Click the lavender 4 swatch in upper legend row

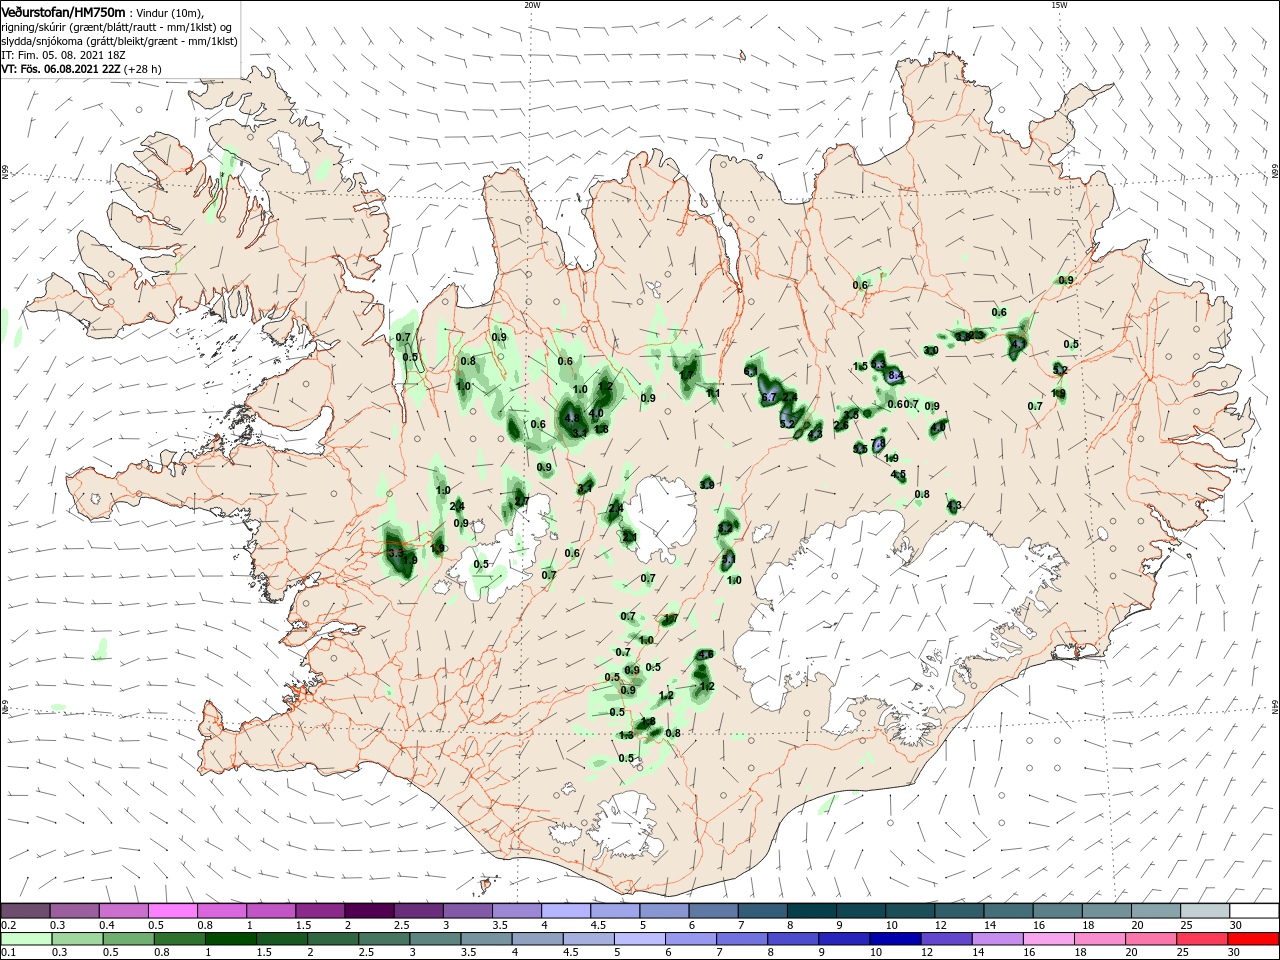coord(565,911)
